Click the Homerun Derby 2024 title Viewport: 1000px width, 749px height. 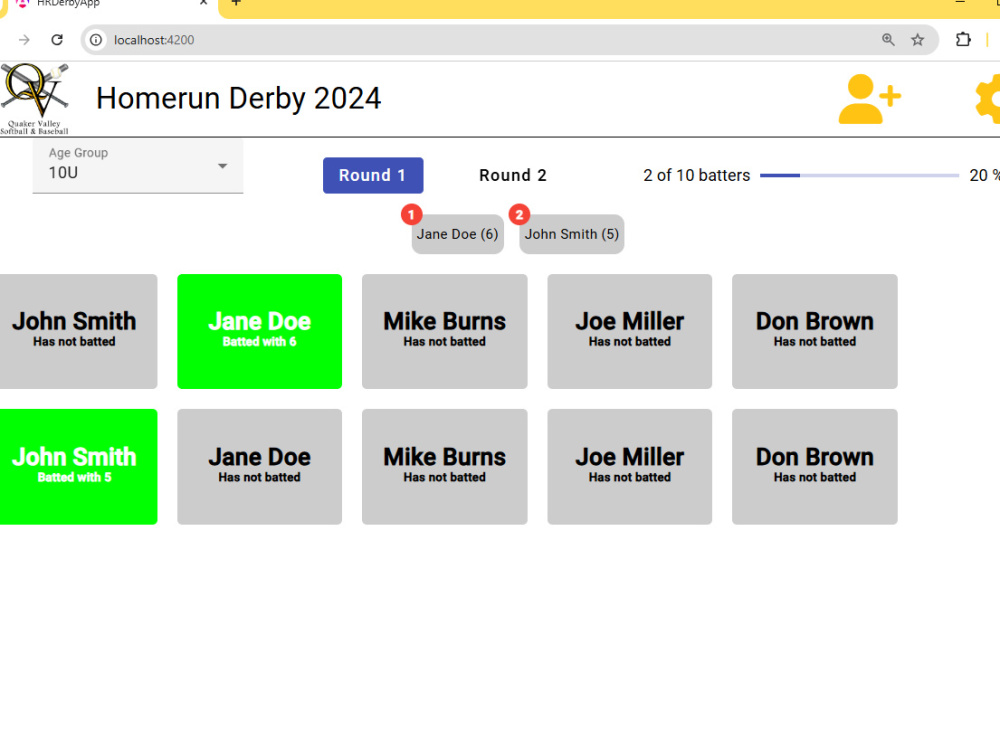coord(239,99)
